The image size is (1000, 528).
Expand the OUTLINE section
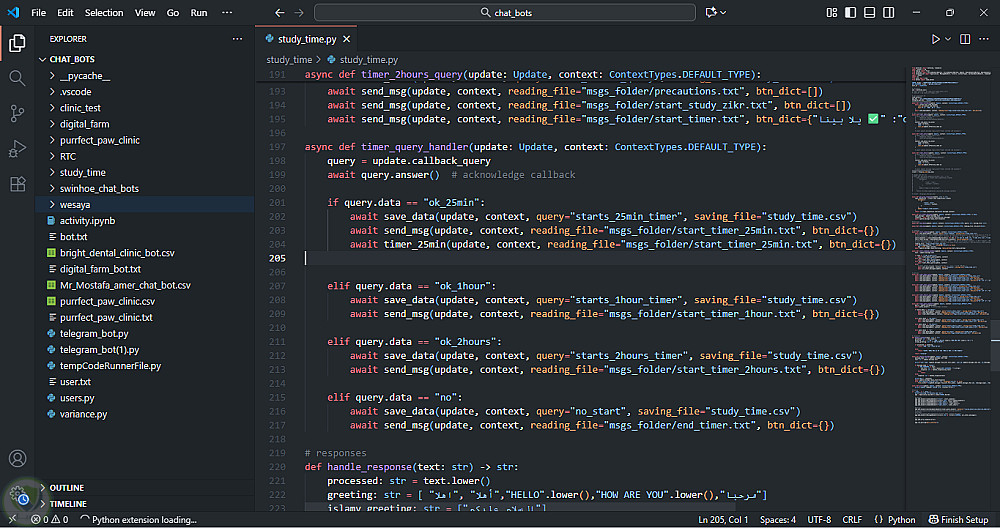67,488
